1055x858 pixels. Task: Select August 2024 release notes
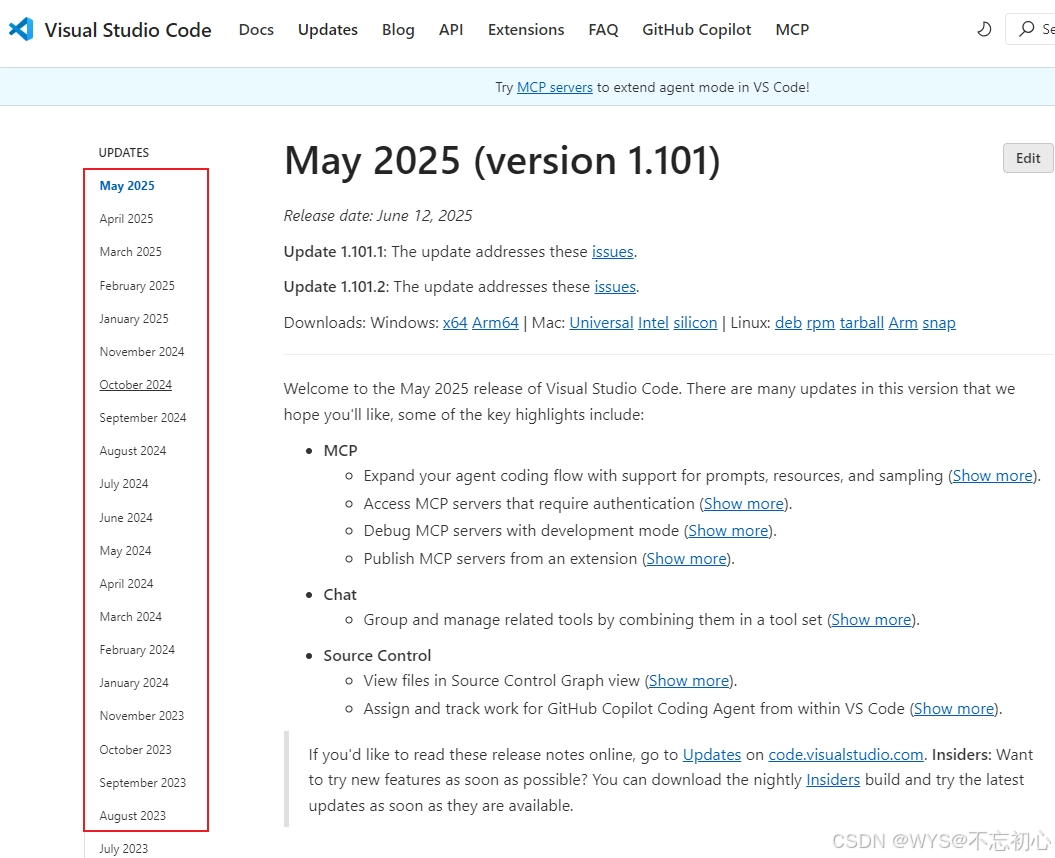tap(133, 451)
